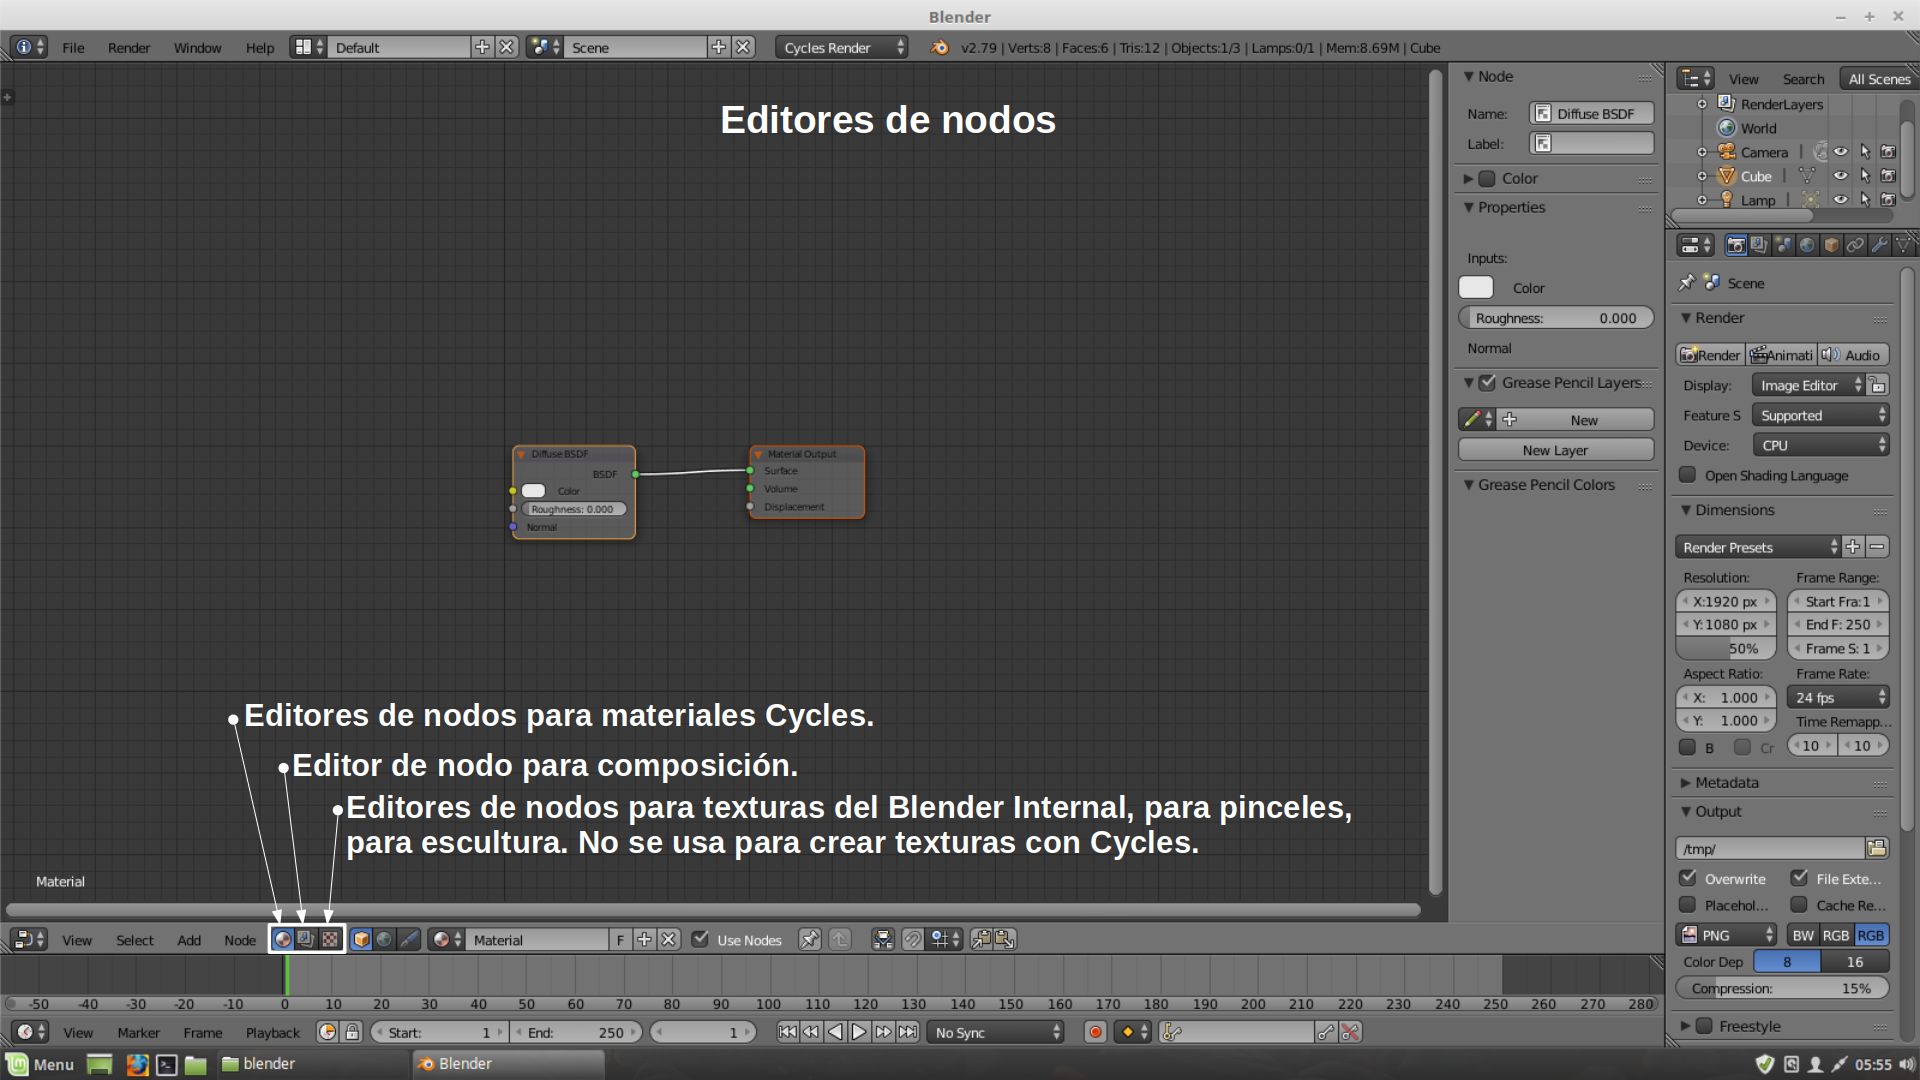Open the Device CPU dropdown
1920x1080 pixels.
(1821, 445)
